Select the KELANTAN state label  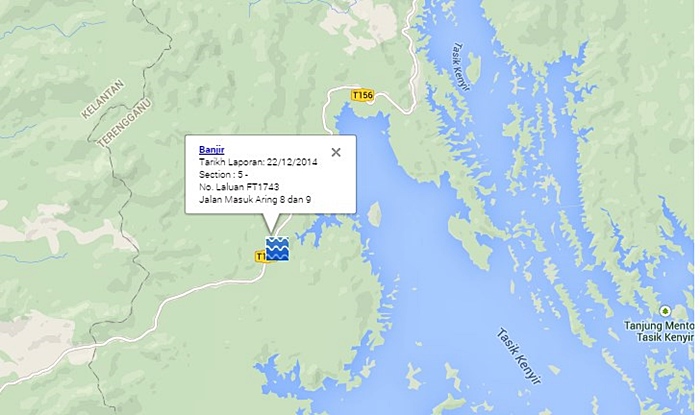pyautogui.click(x=102, y=99)
